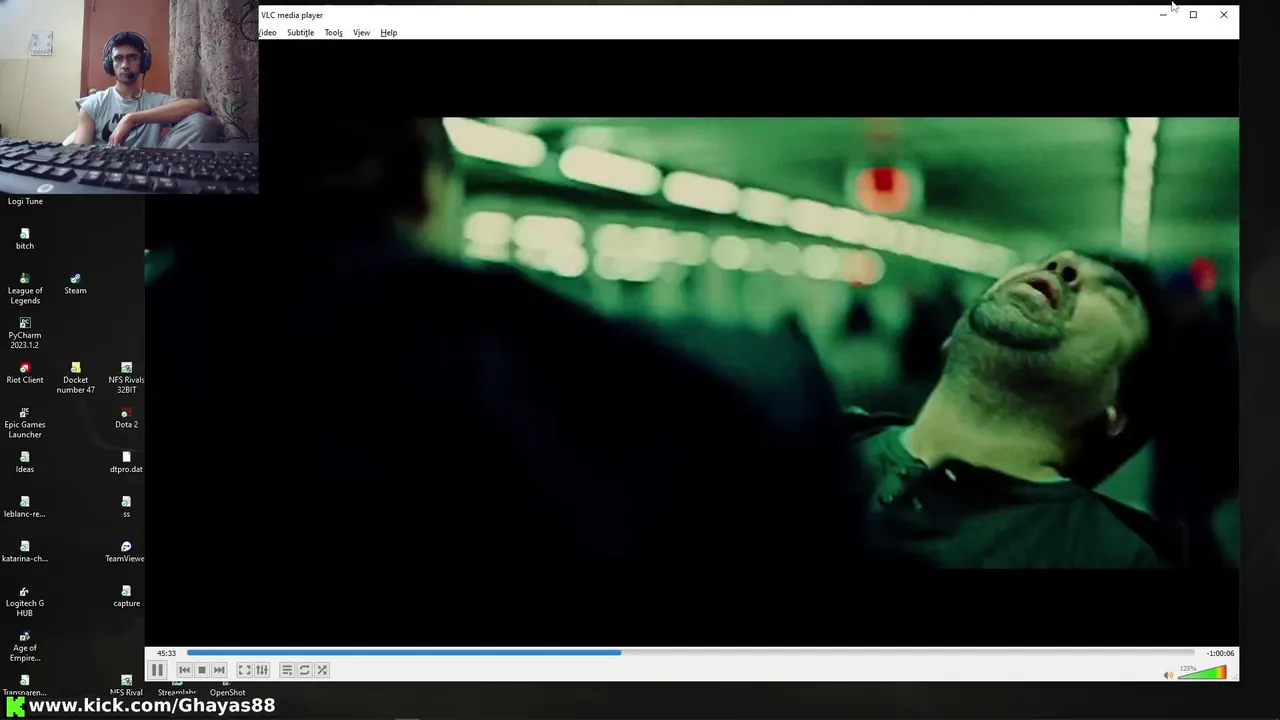Open the View menu
Viewport: 1280px width, 720px height.
pyautogui.click(x=361, y=33)
